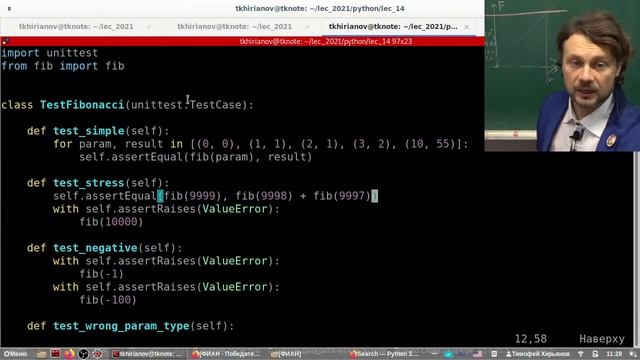Click the fib(10000) call line
The width and height of the screenshot is (640, 360).
[111, 222]
